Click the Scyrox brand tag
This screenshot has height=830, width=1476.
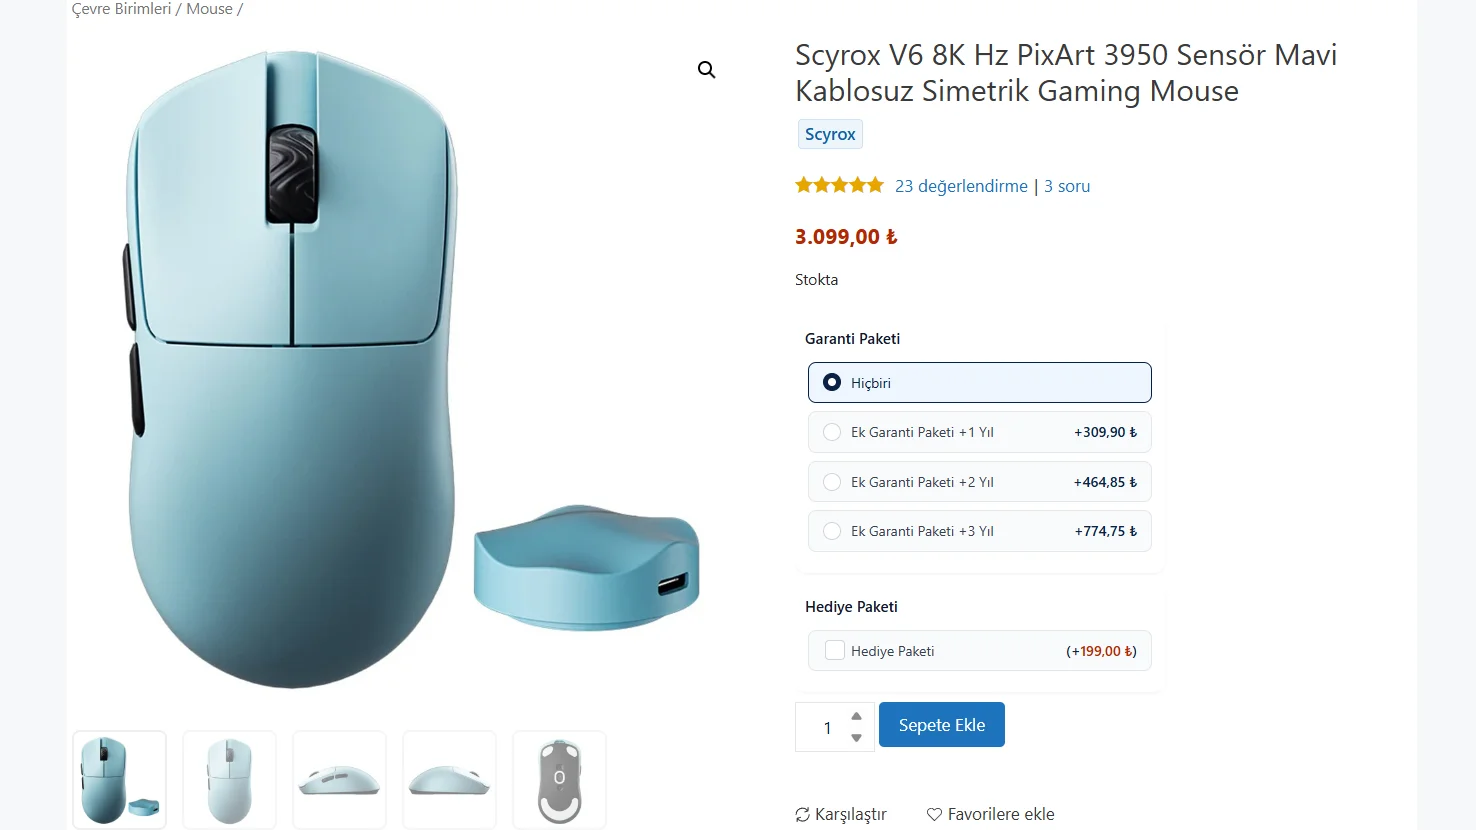(x=830, y=134)
